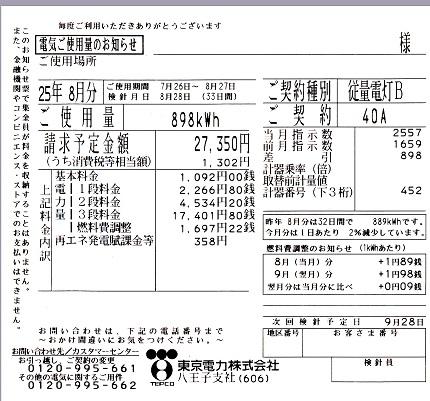
Task: Click the meter number 452
Action: tap(411, 190)
